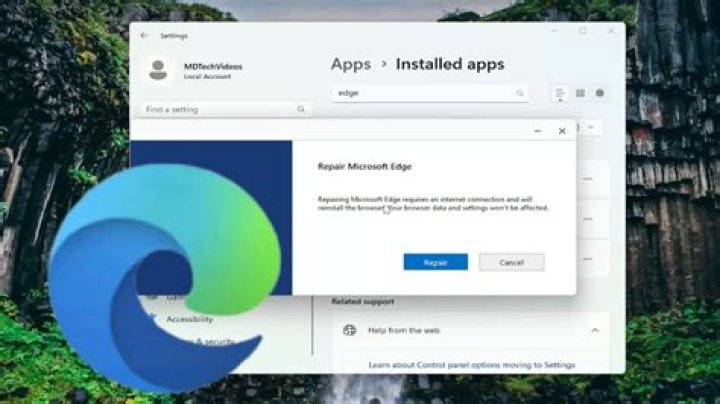Switch to grid view of installed apps
This screenshot has height=404, width=720.
(x=580, y=93)
